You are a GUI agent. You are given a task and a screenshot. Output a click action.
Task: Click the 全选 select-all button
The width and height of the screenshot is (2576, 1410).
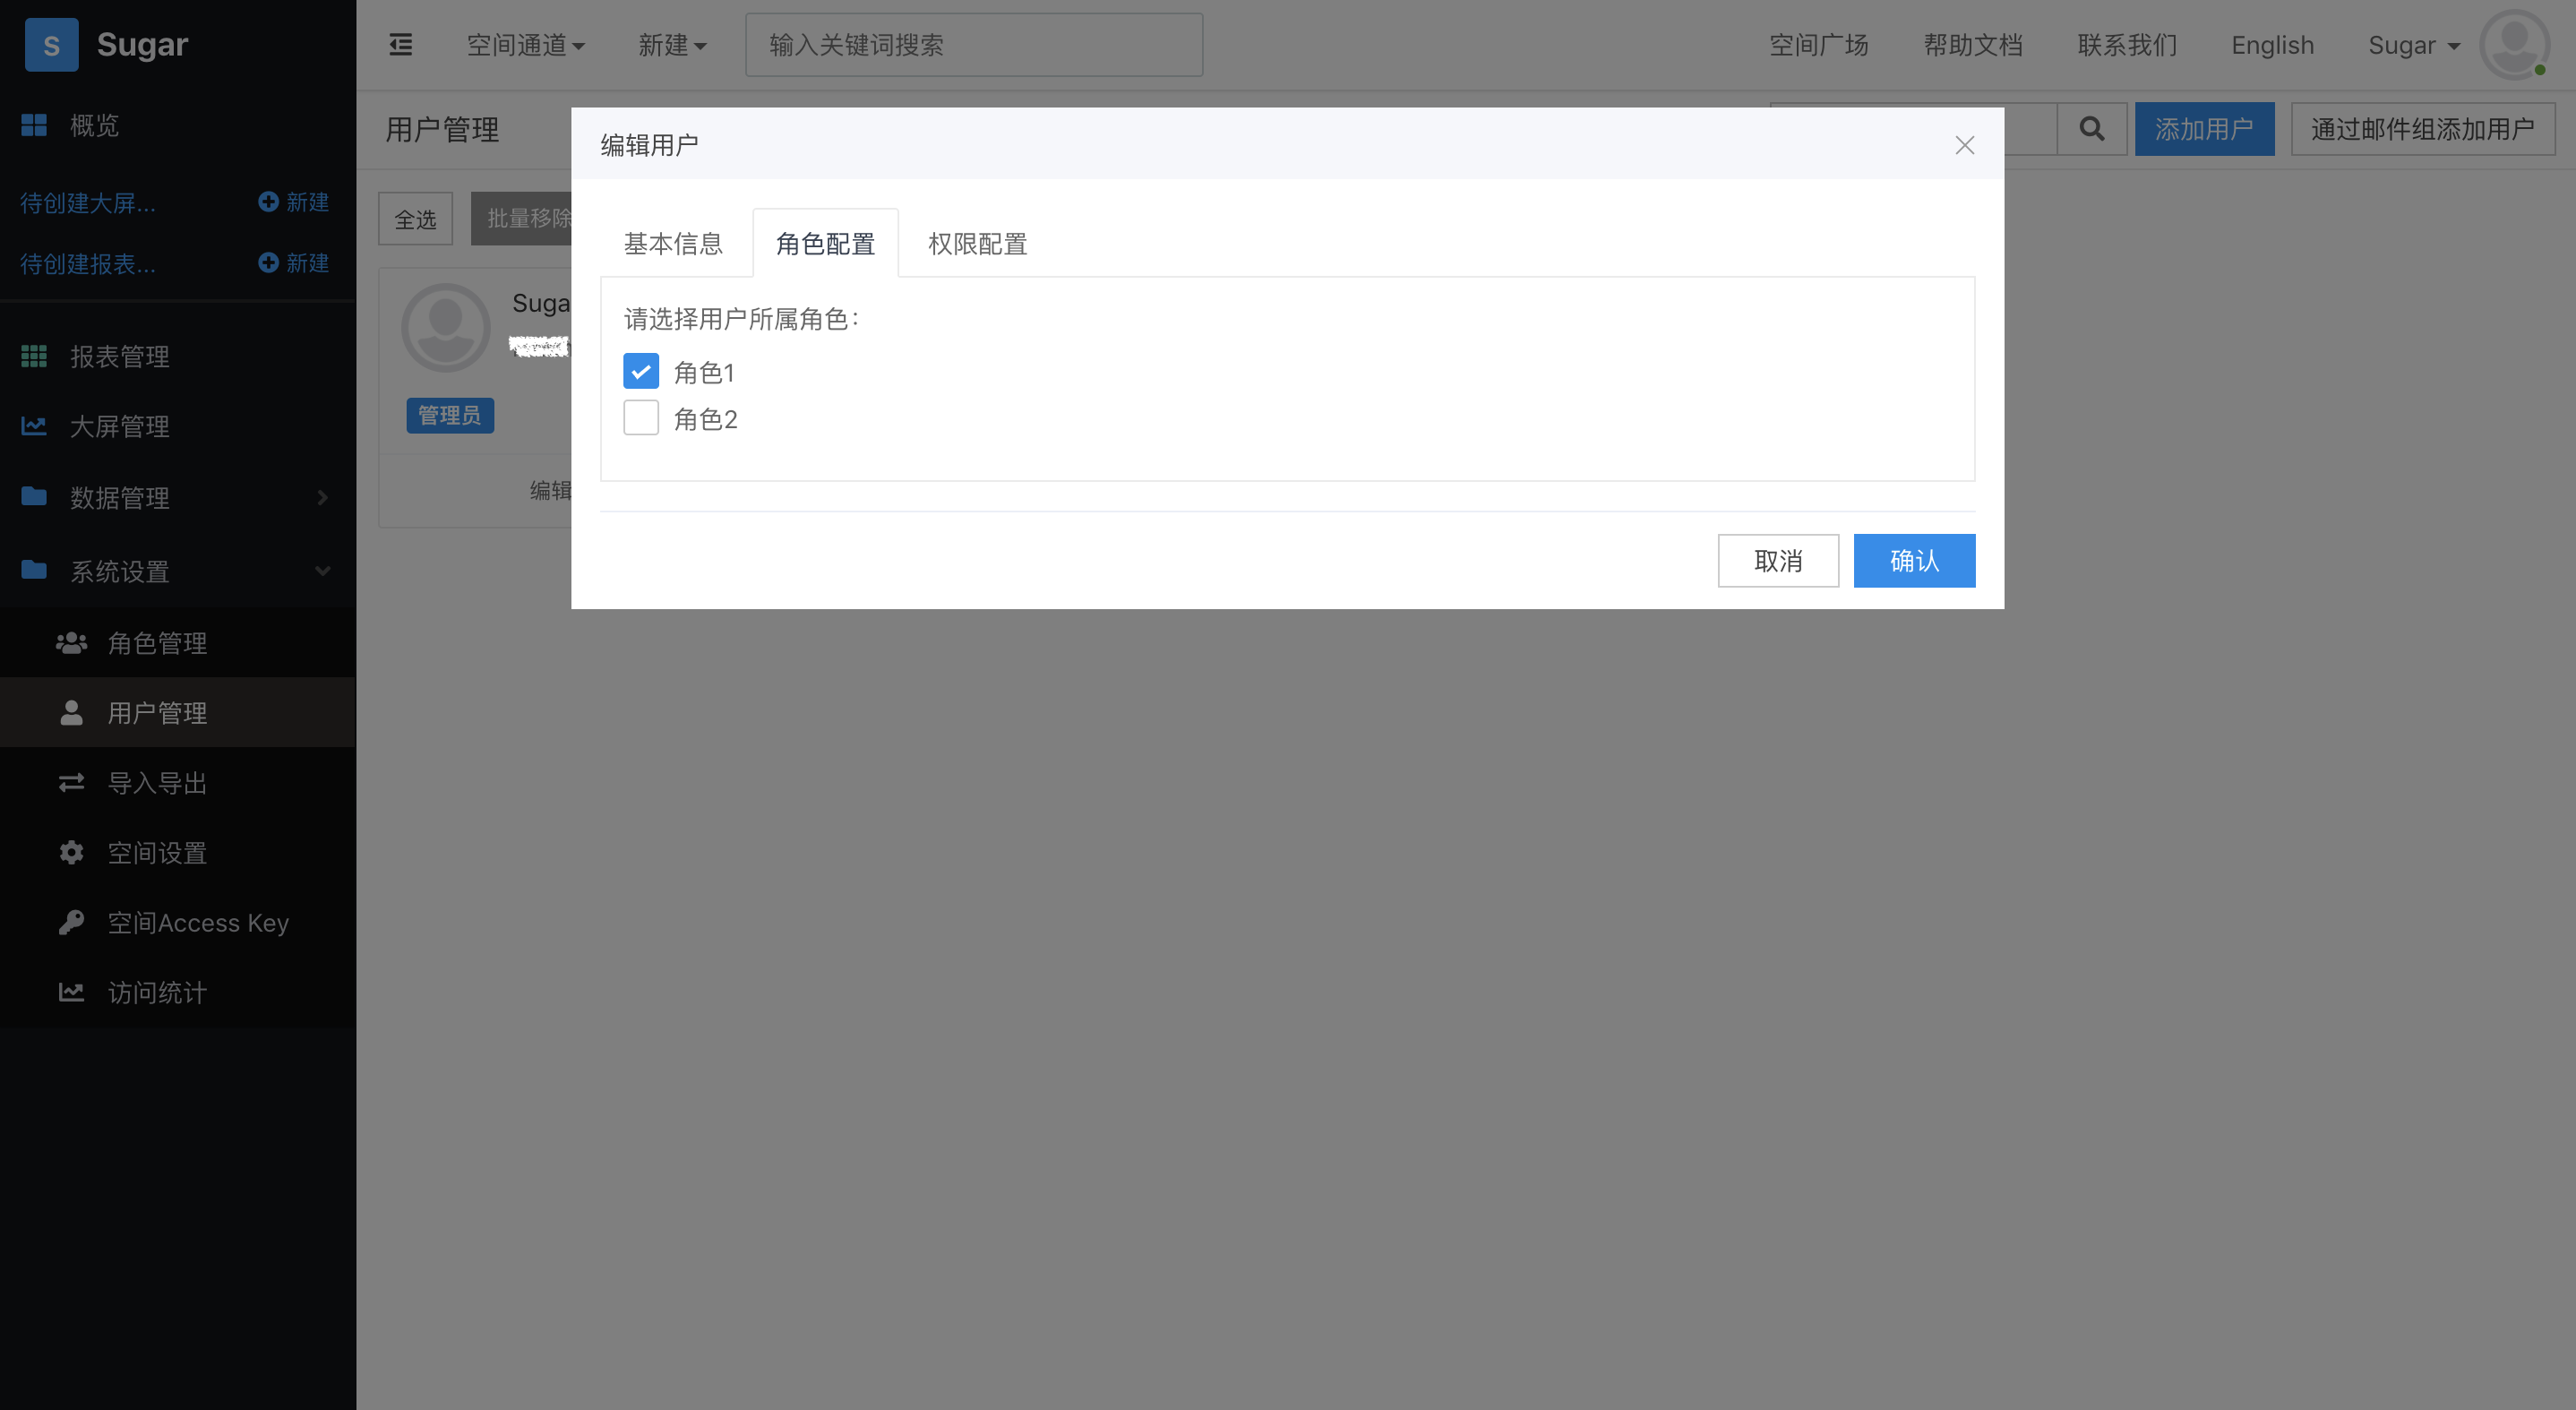click(415, 219)
